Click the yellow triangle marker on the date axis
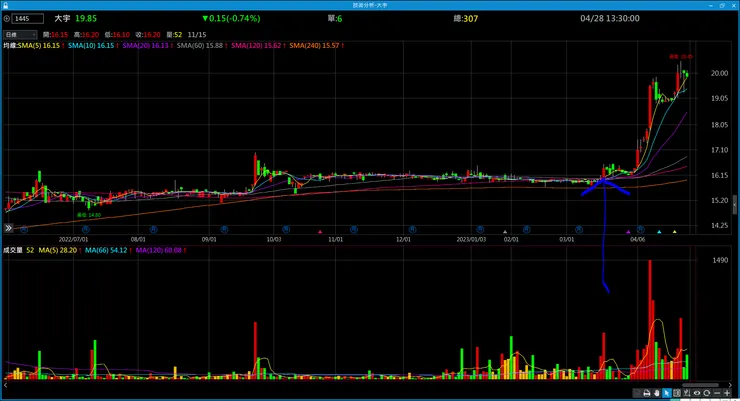This screenshot has width=740, height=401. (675, 232)
